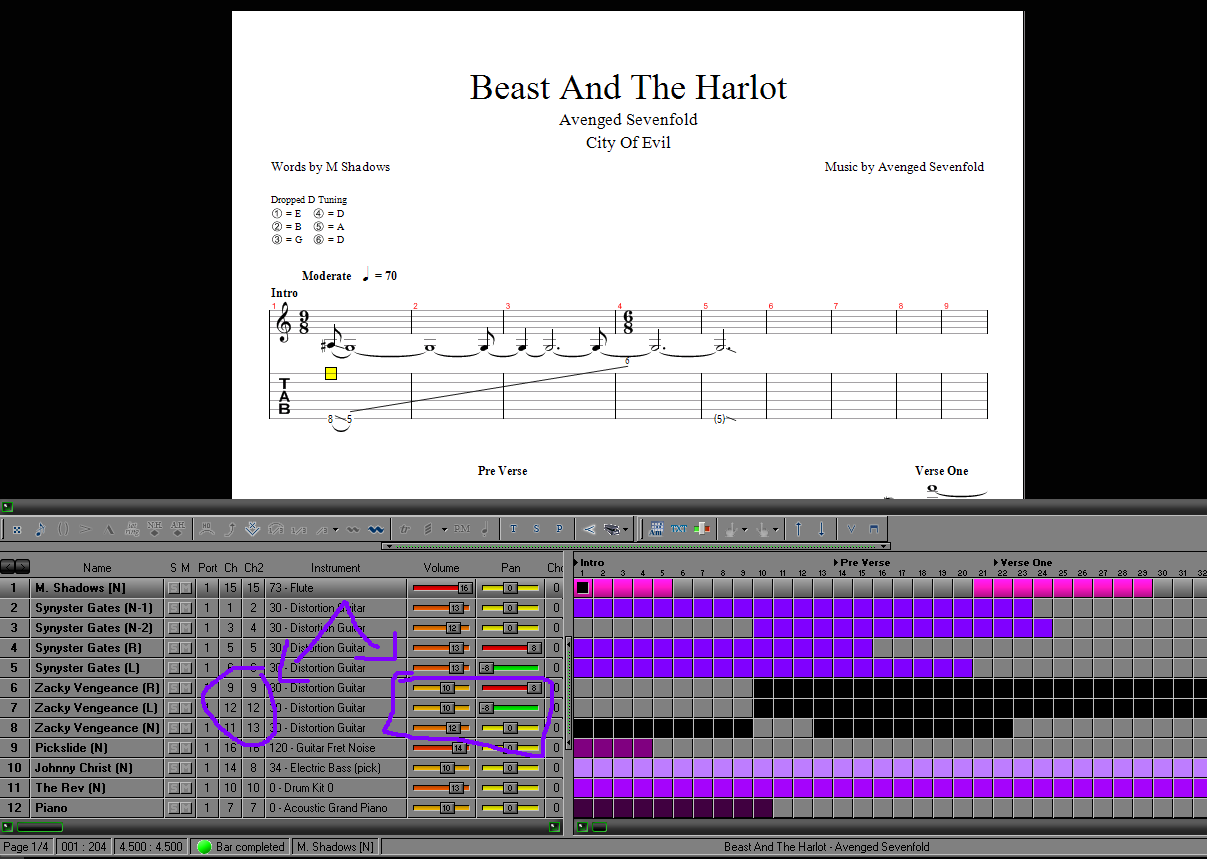Open the mix table change icon
The height and width of the screenshot is (859, 1207).
pyautogui.click(x=702, y=529)
